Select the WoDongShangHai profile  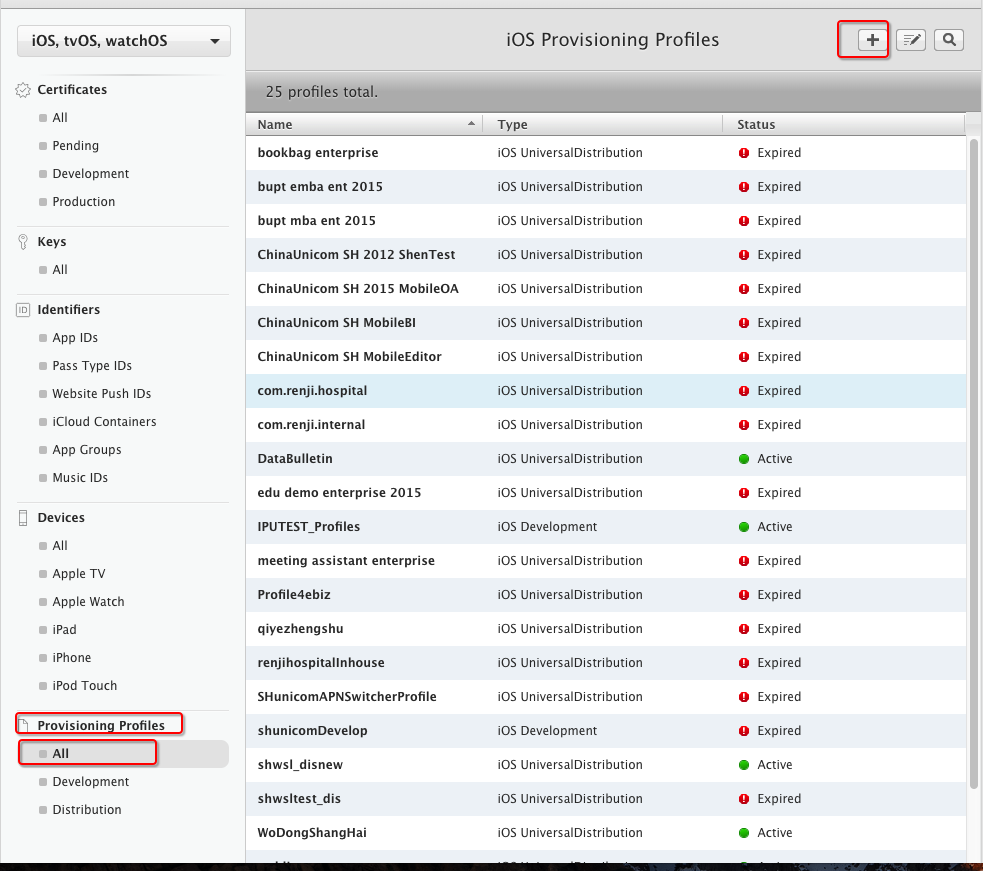[606, 833]
